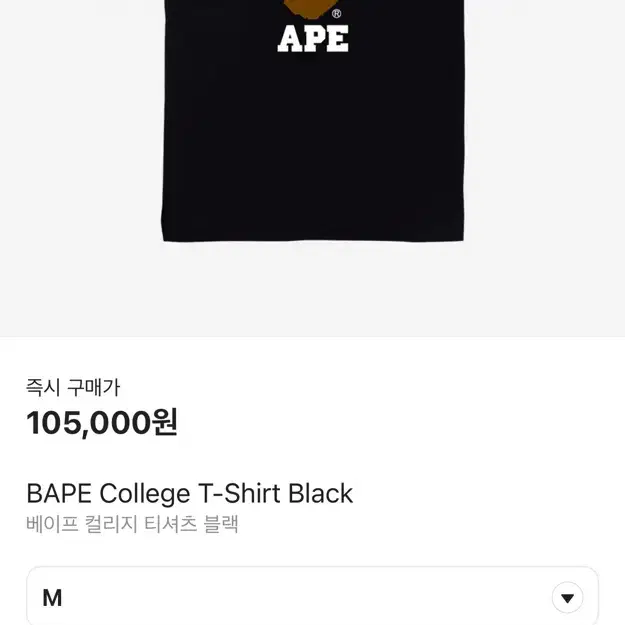Select the letter M size label

52,598
